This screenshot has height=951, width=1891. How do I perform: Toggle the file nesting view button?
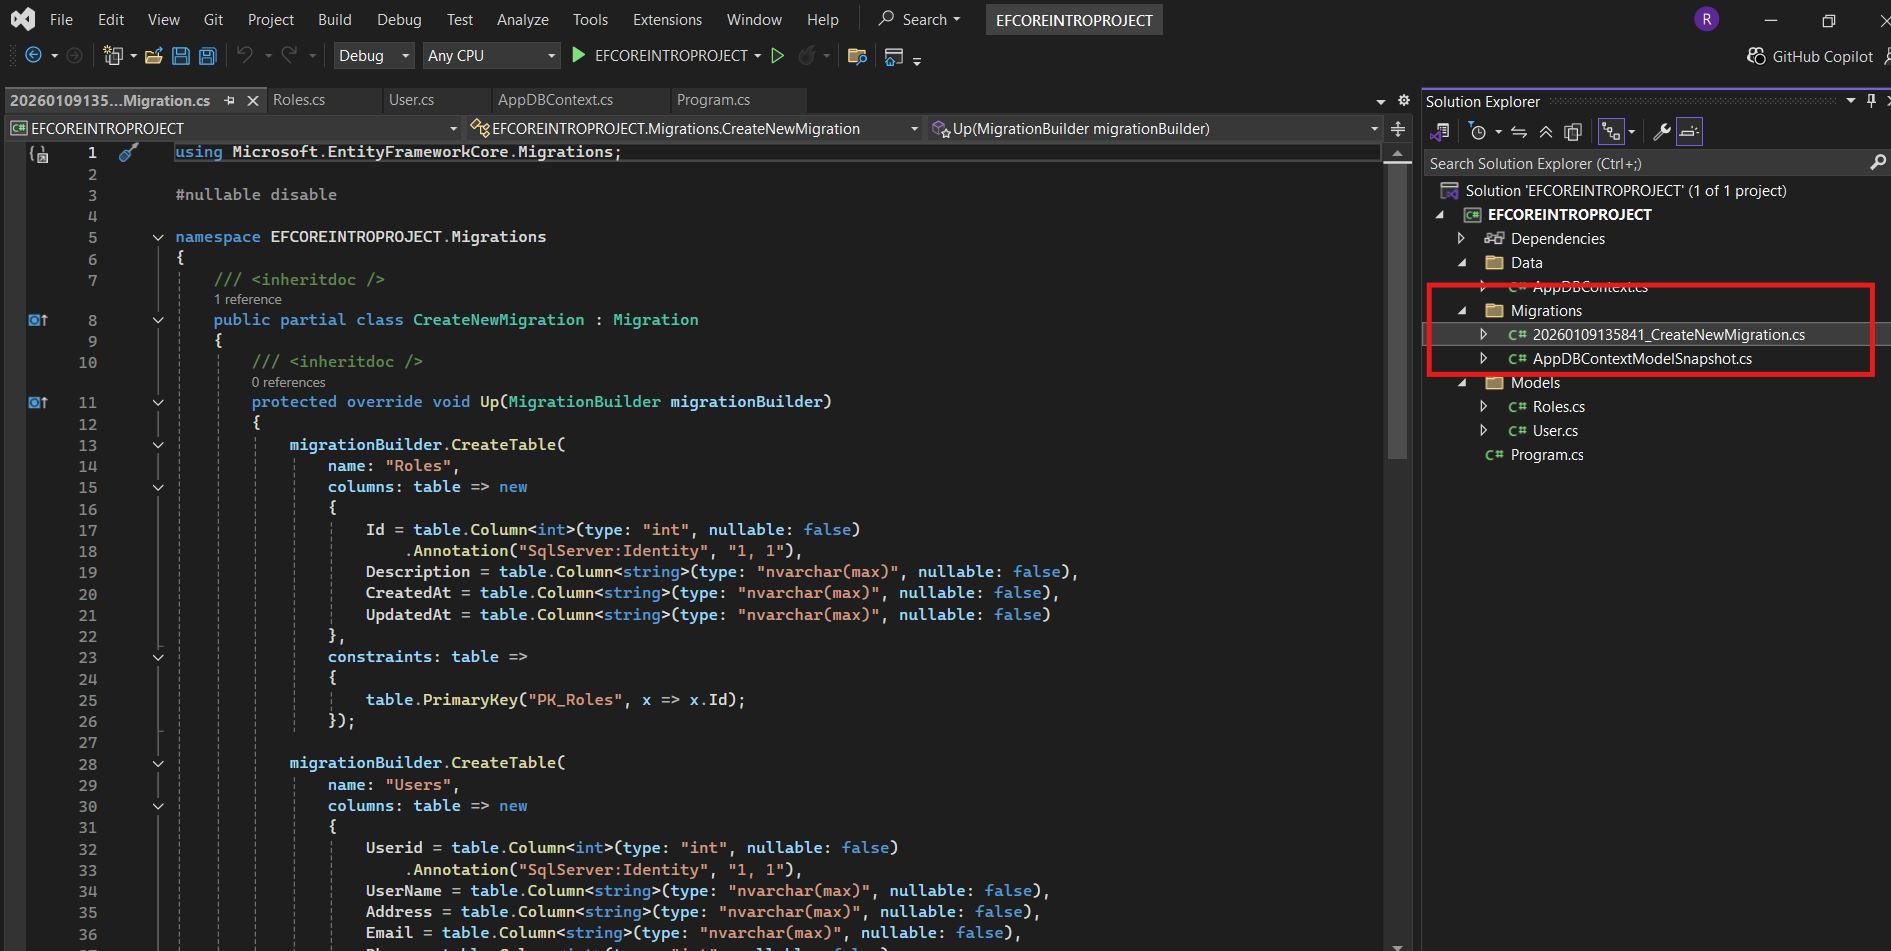1611,132
